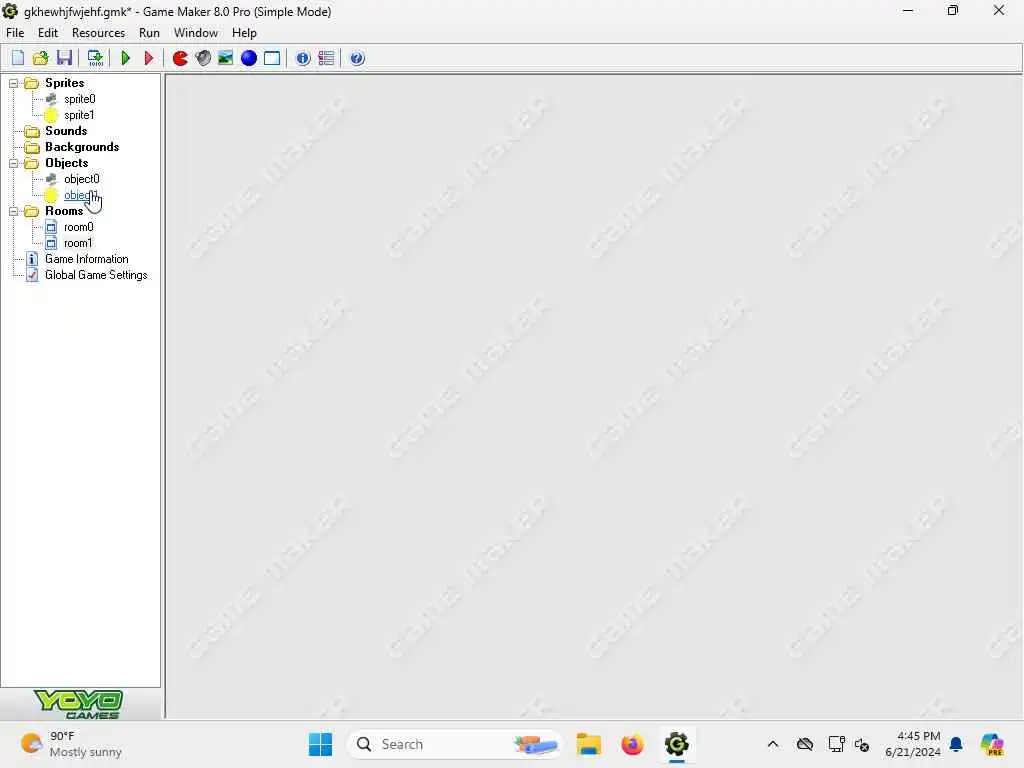Open the File menu
Image resolution: width=1024 pixels, height=768 pixels.
click(15, 33)
